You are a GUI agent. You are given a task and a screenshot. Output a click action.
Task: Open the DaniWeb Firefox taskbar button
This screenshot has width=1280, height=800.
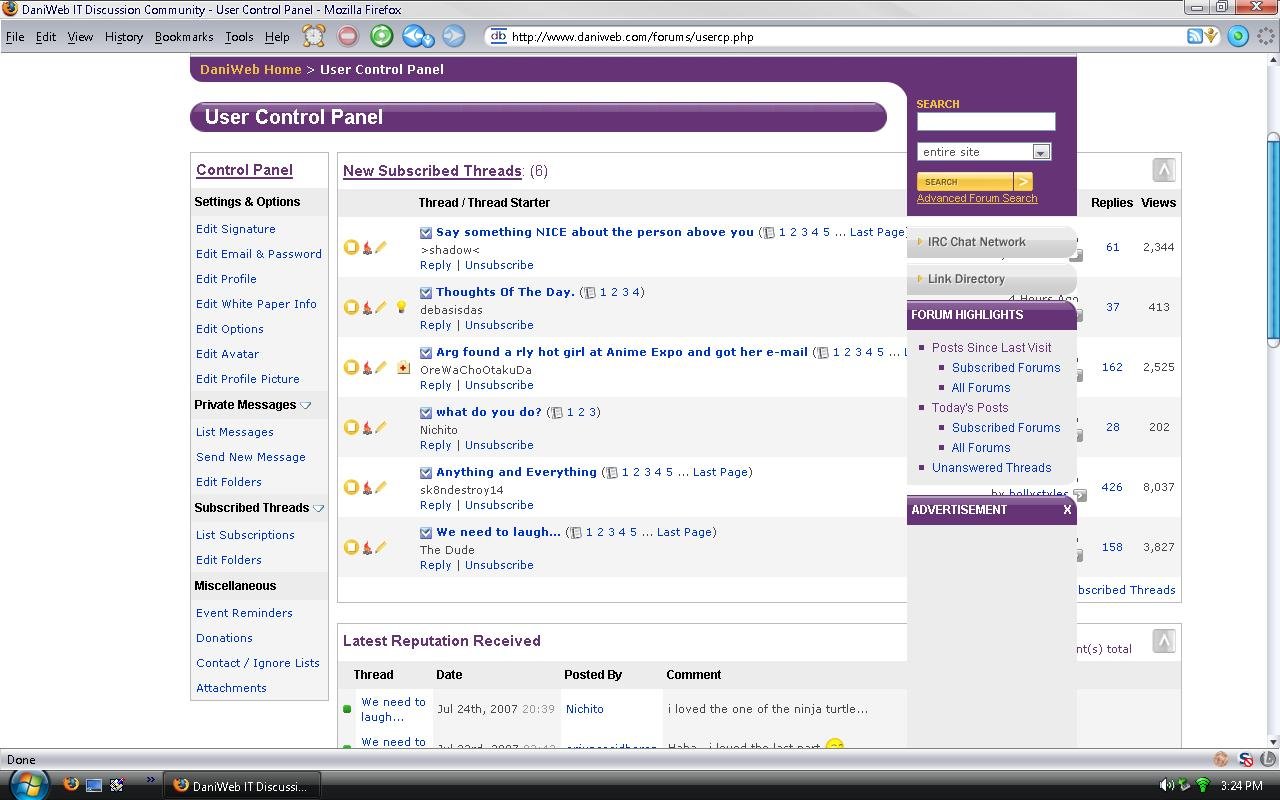click(242, 785)
